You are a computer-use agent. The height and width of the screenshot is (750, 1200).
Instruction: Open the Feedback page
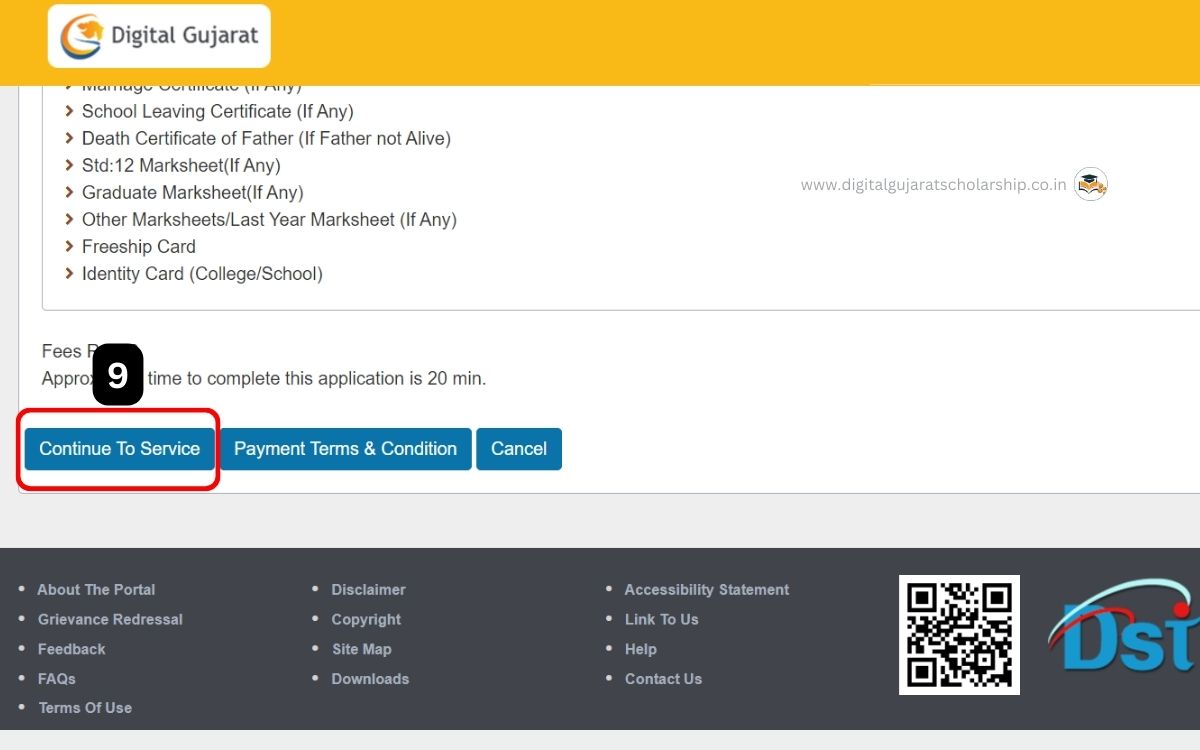tap(71, 649)
